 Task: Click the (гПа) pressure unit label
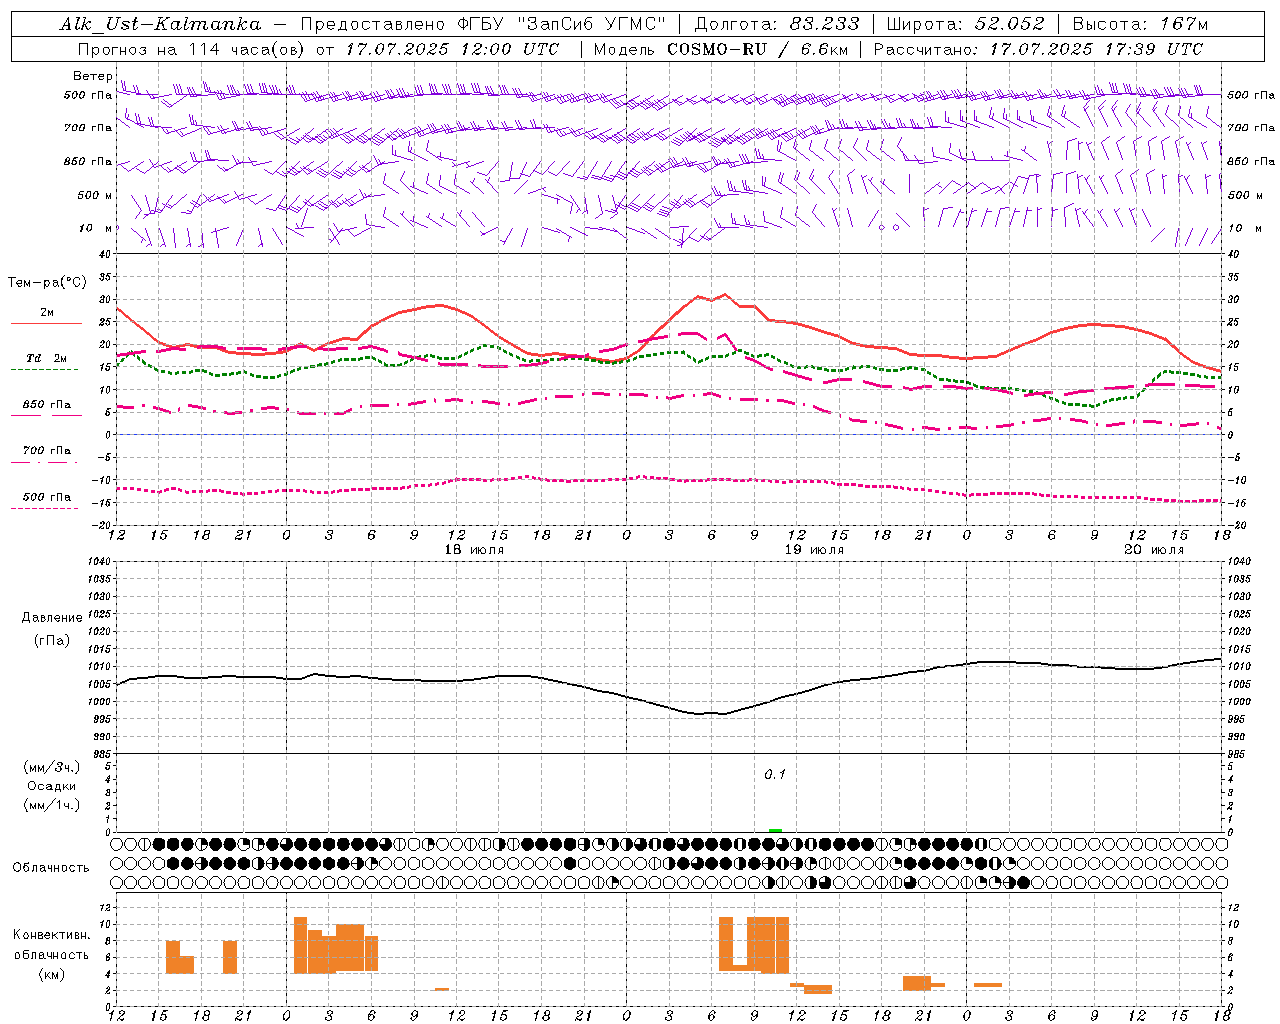pos(52,641)
